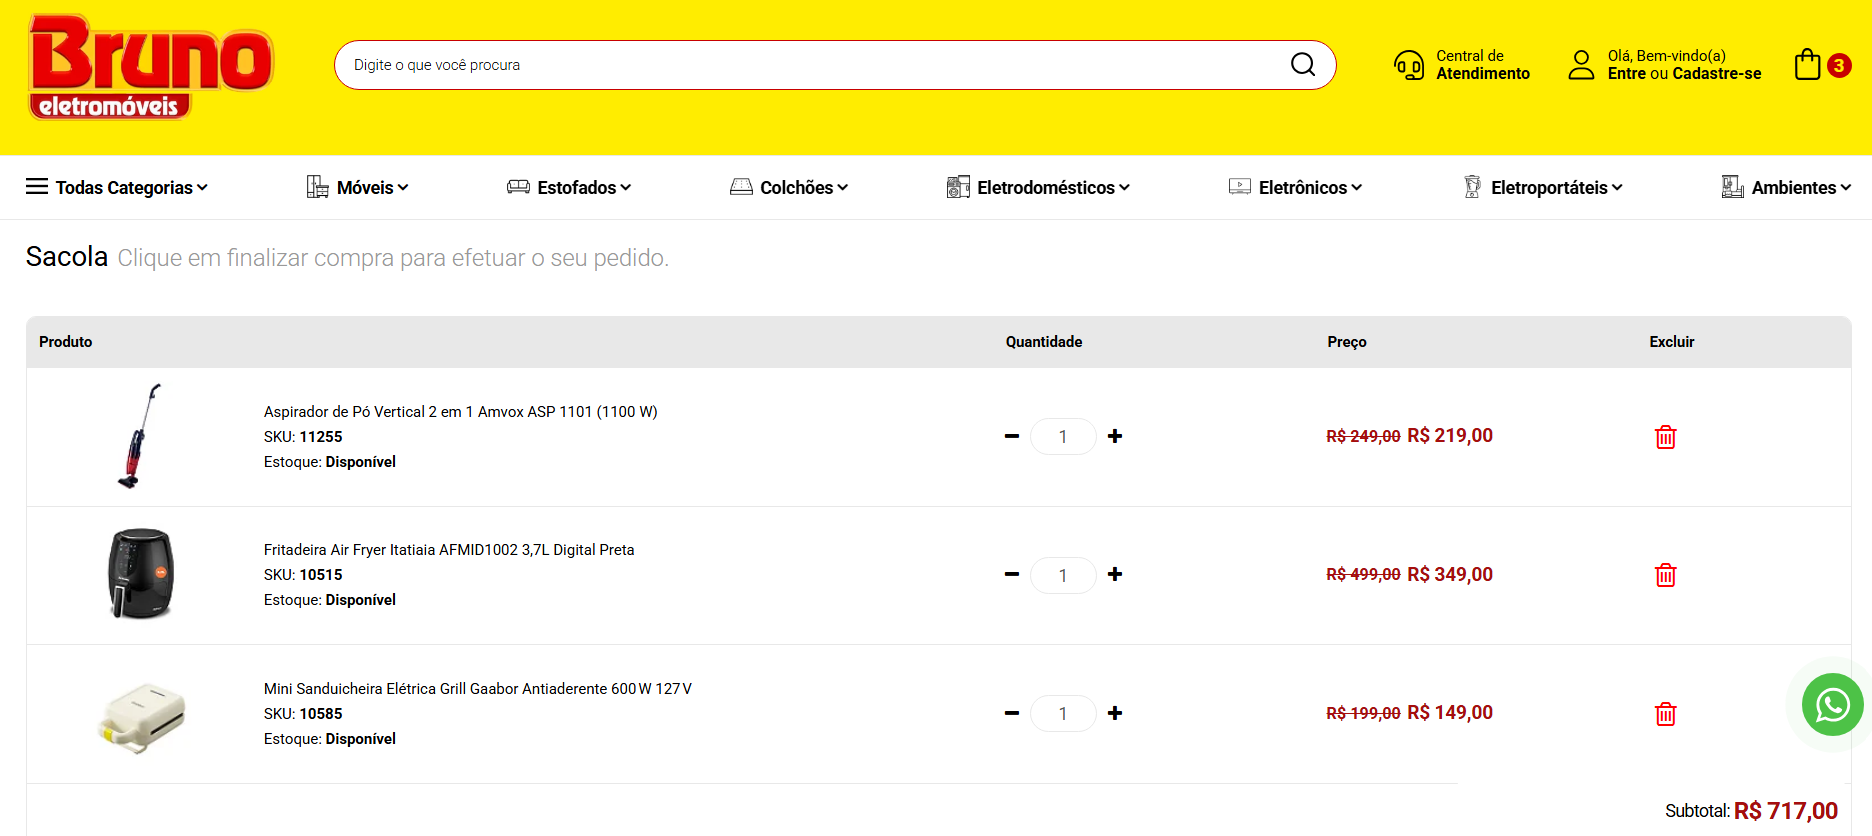Increase quantity of Mini Sanduicheira
The image size is (1872, 836).
tap(1115, 713)
